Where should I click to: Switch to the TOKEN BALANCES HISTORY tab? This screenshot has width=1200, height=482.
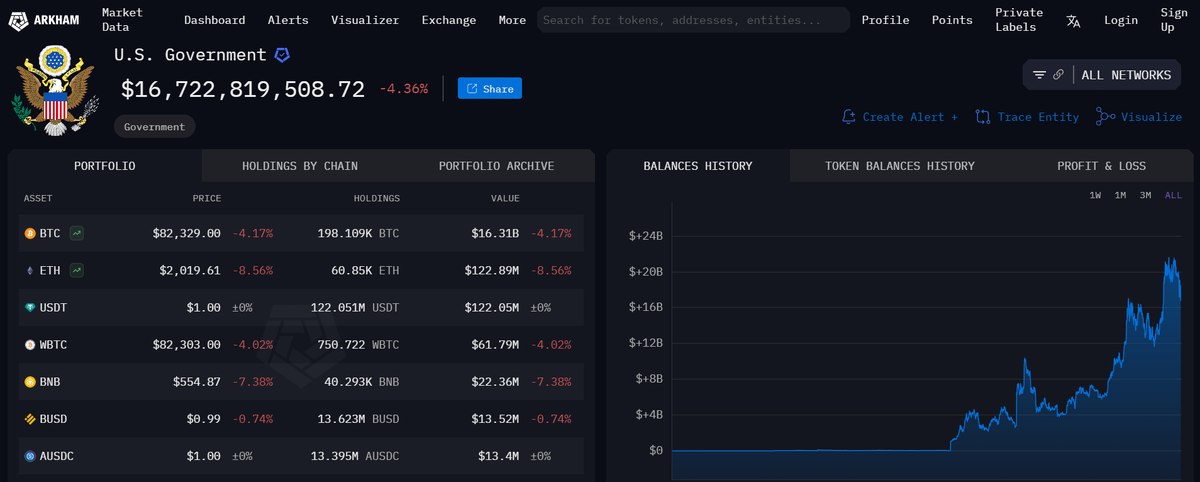tap(900, 166)
